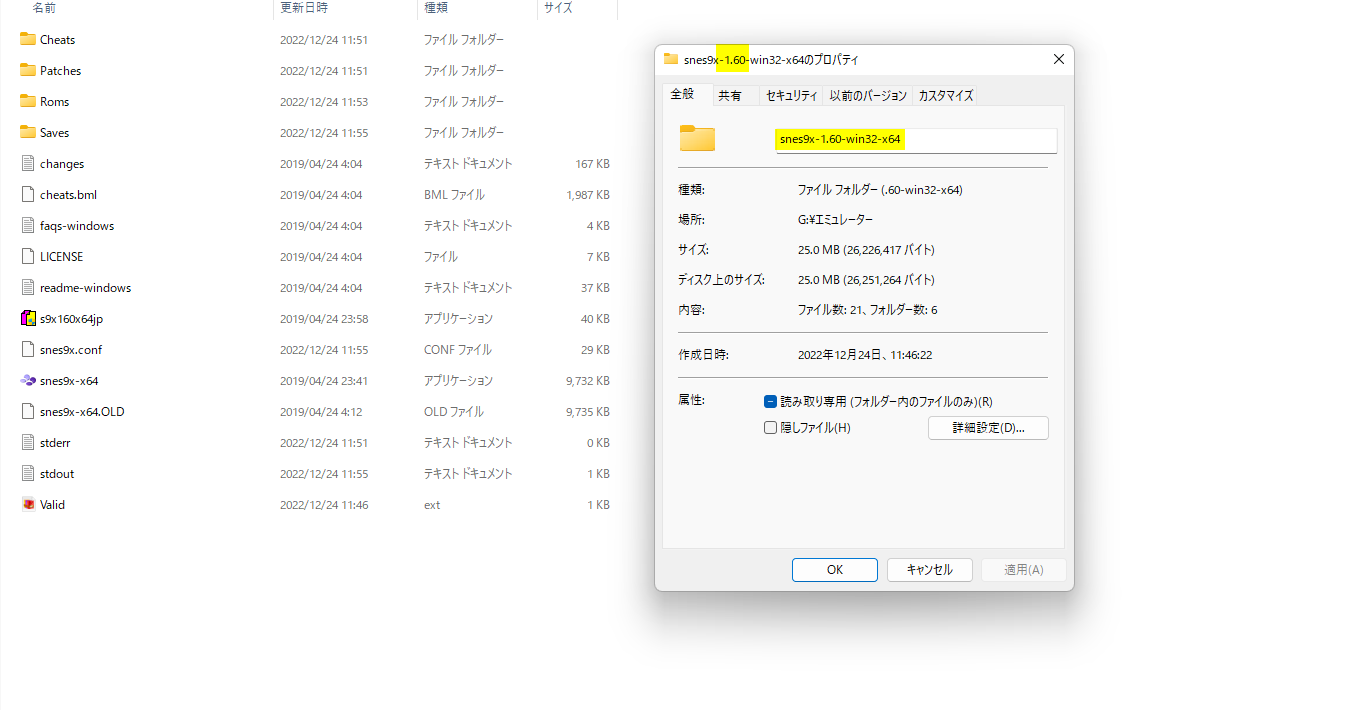Click the キャンセル button

[930, 570]
